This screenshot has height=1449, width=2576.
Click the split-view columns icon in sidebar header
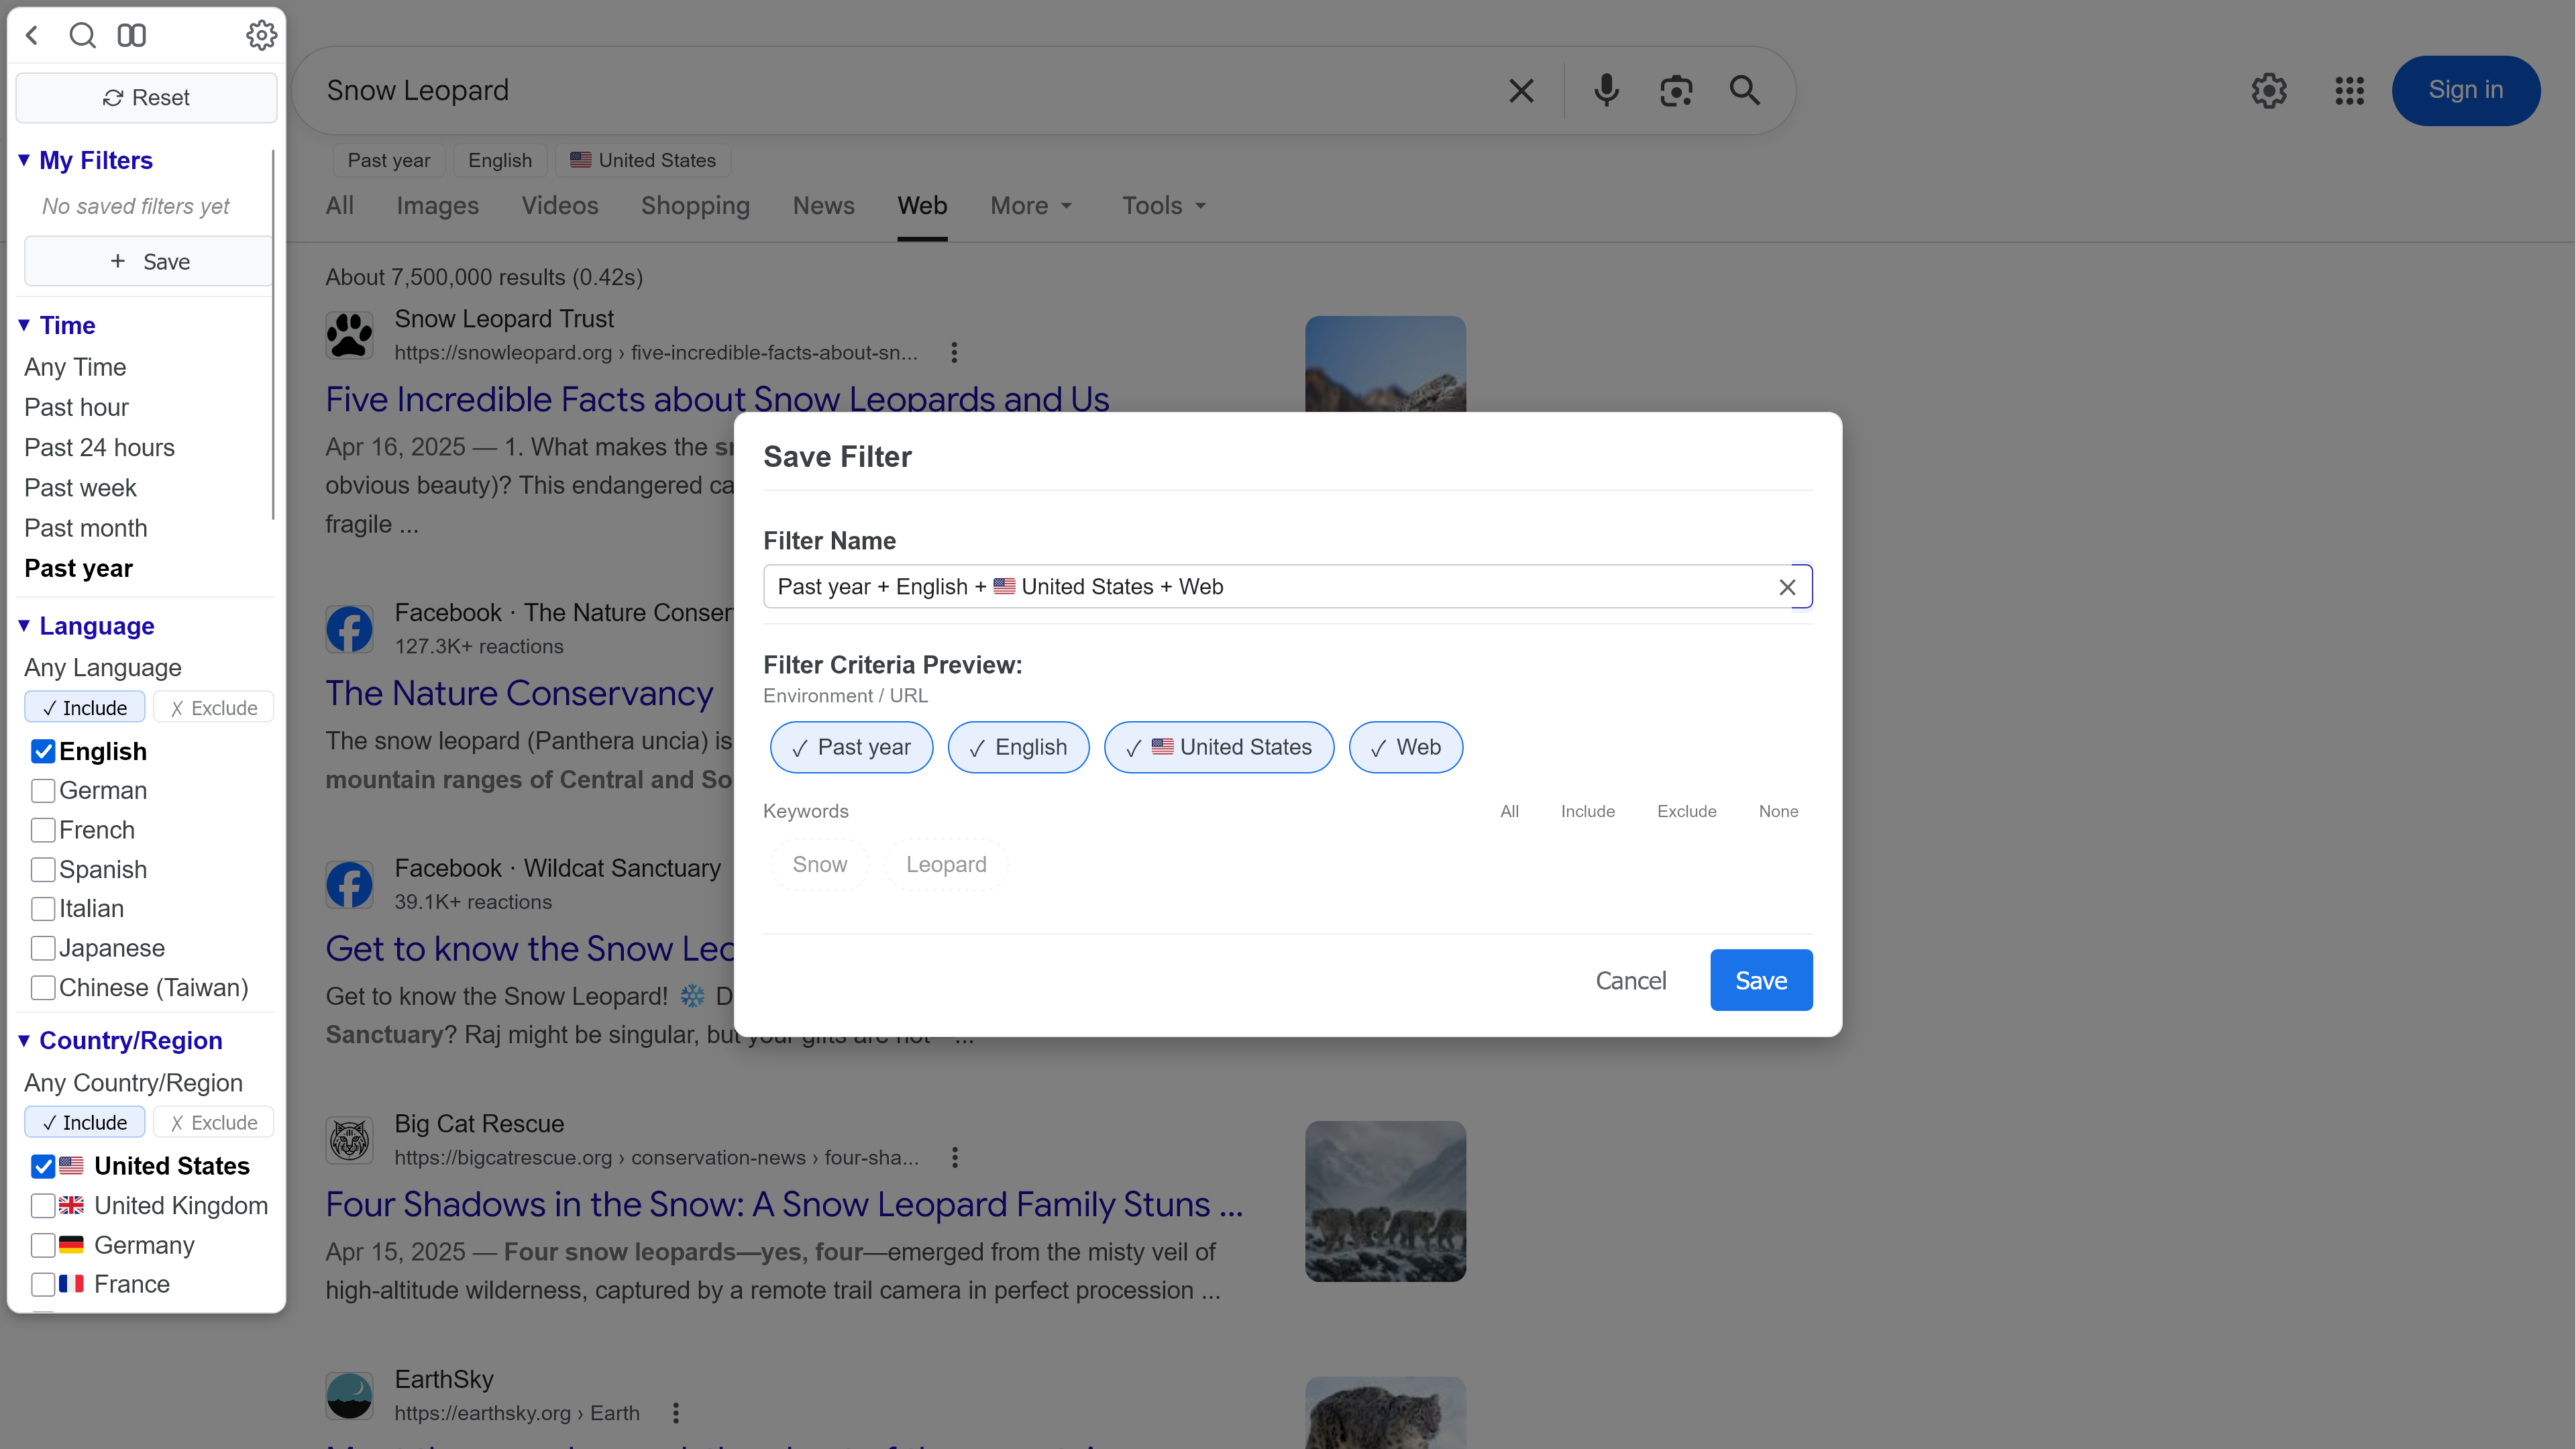[x=131, y=35]
